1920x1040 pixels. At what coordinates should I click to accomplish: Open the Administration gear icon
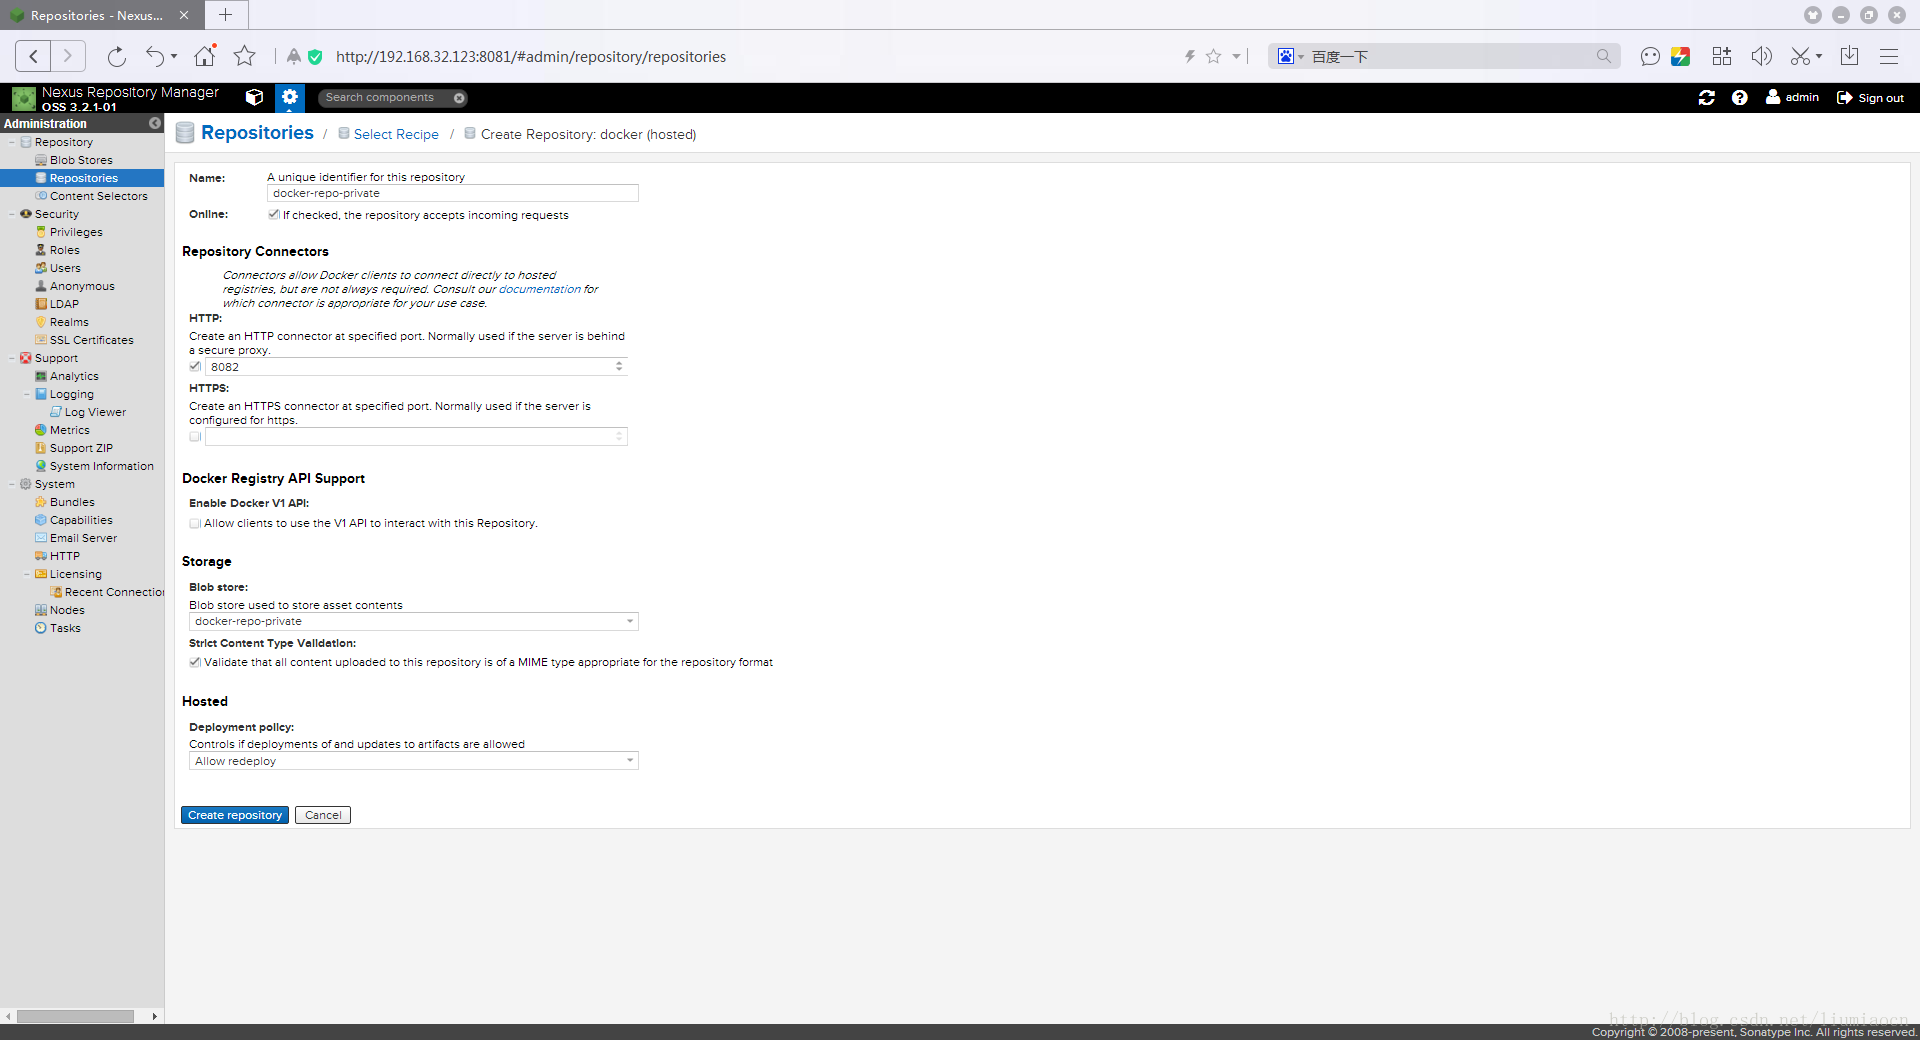[x=289, y=97]
